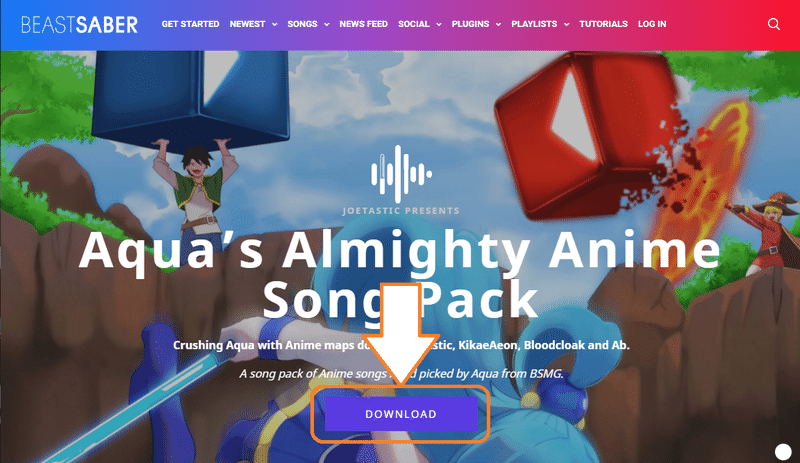
Task: Click the white soundwave emblem
Action: click(401, 174)
